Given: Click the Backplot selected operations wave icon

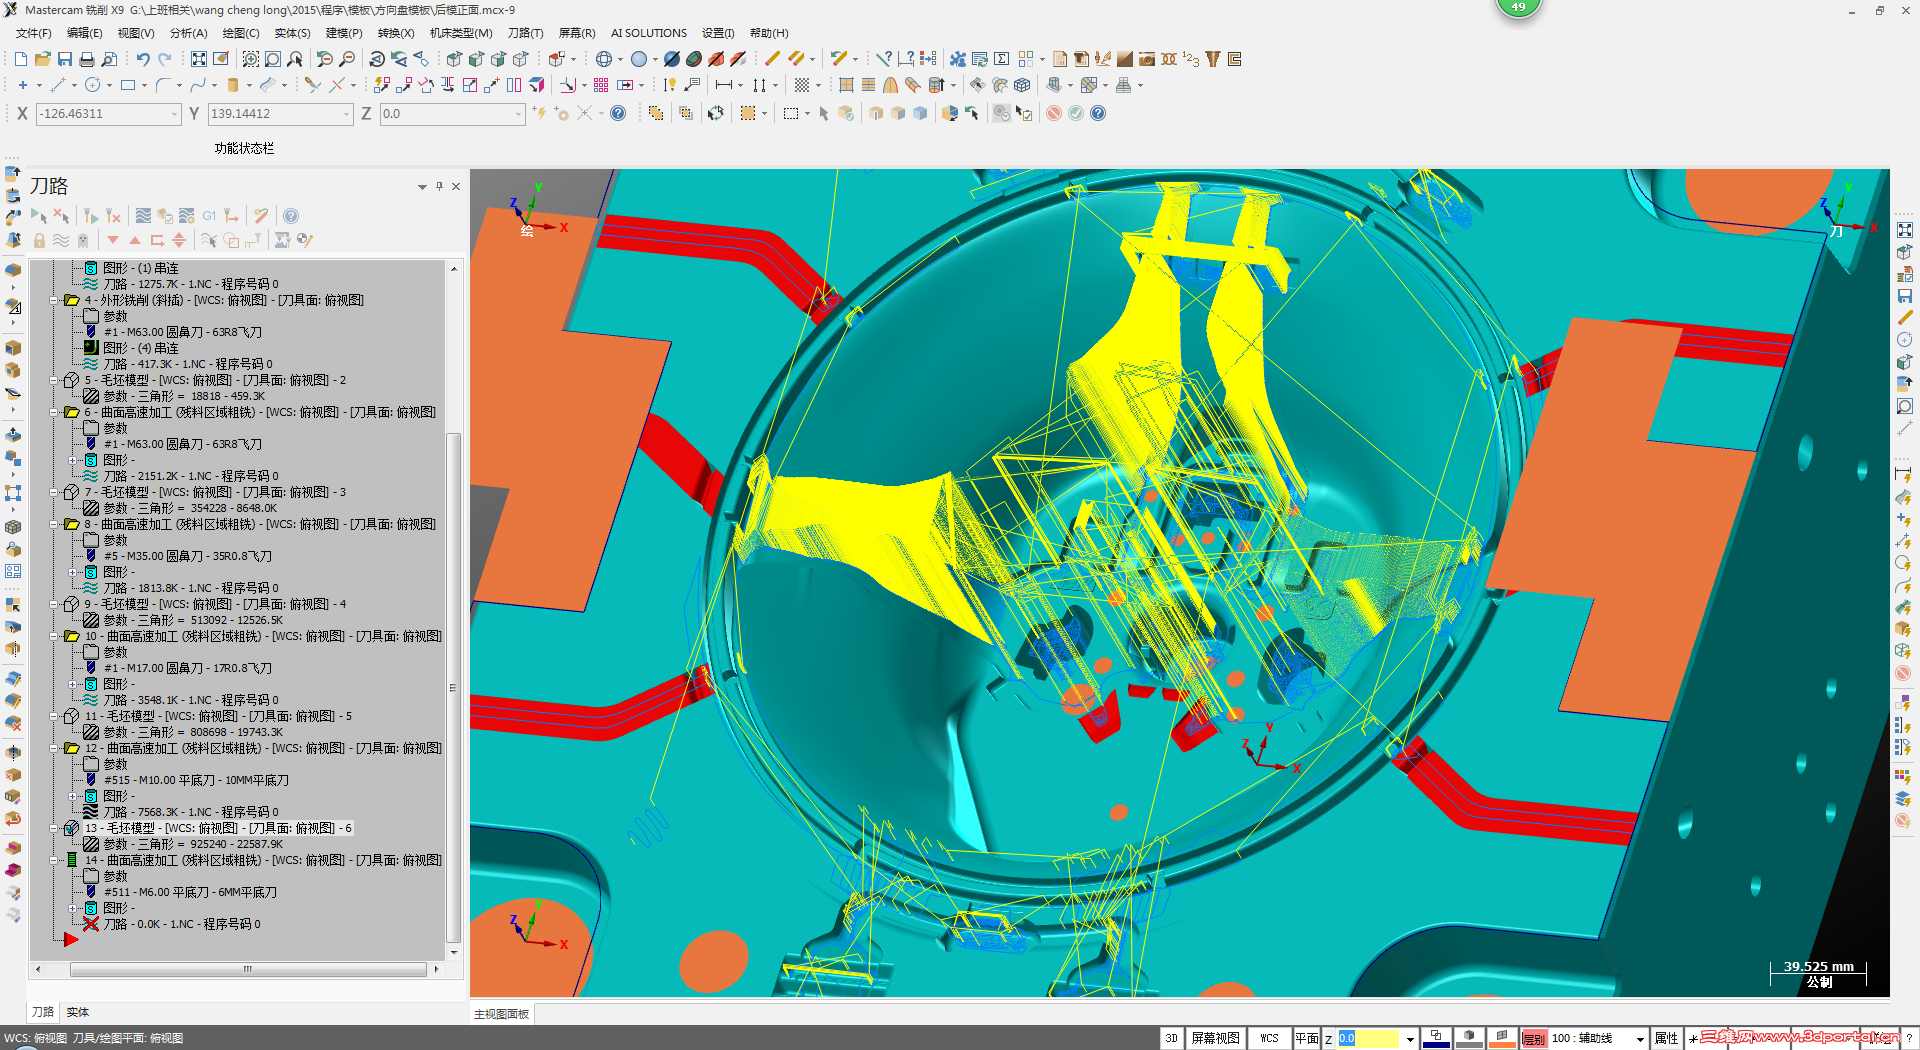Looking at the screenshot, I should pos(143,216).
